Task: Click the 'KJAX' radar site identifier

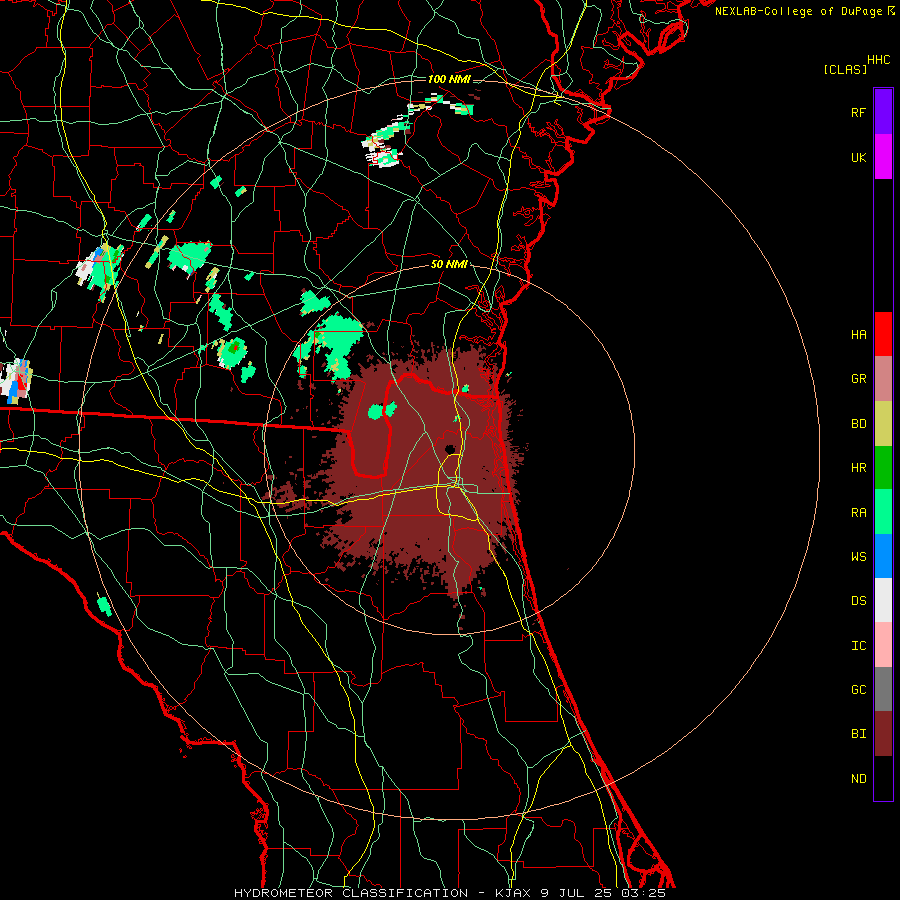Action: click(513, 893)
